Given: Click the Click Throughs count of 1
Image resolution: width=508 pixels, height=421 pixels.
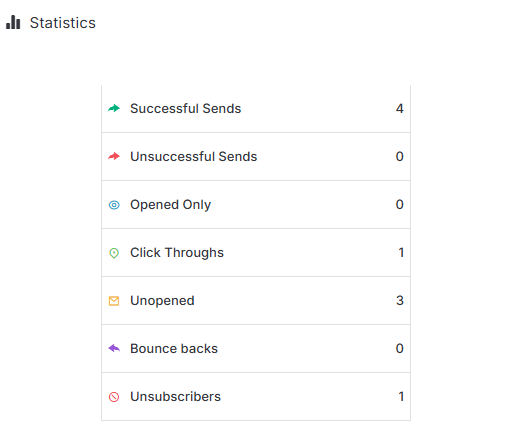Looking at the screenshot, I should click(401, 252).
